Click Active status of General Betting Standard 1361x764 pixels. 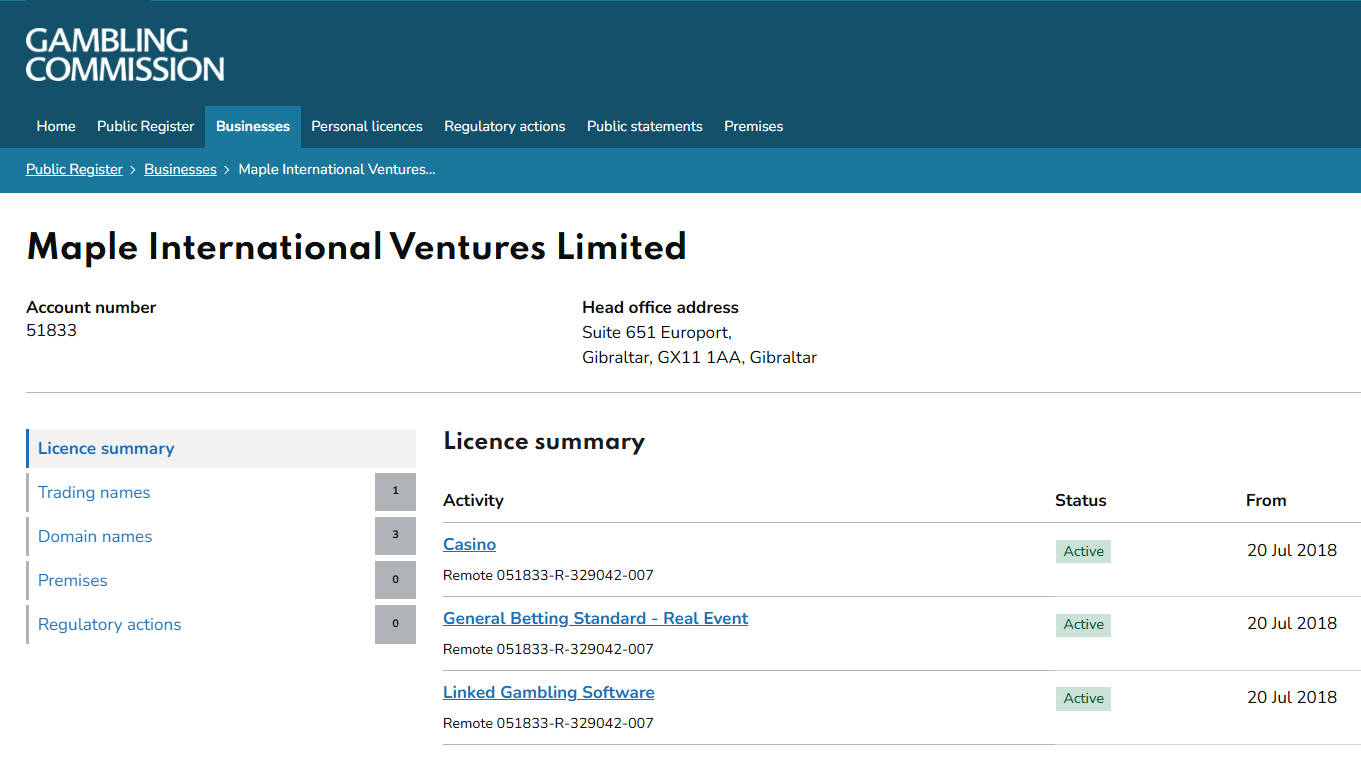(x=1083, y=624)
